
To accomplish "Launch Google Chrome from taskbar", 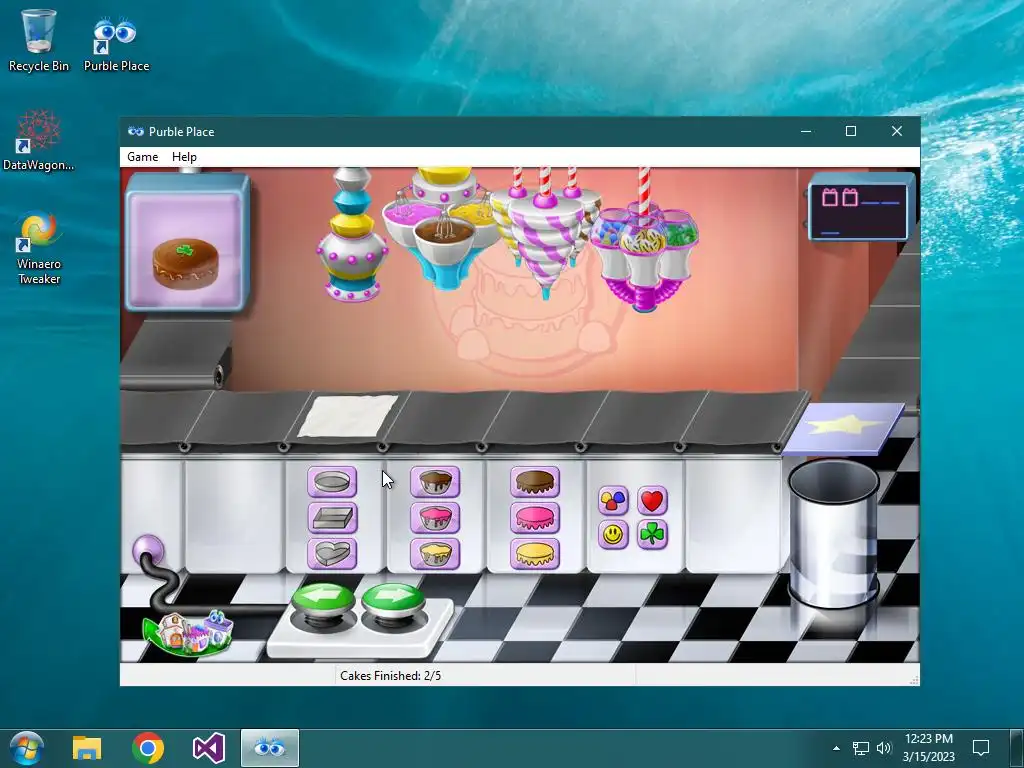I will coord(148,748).
